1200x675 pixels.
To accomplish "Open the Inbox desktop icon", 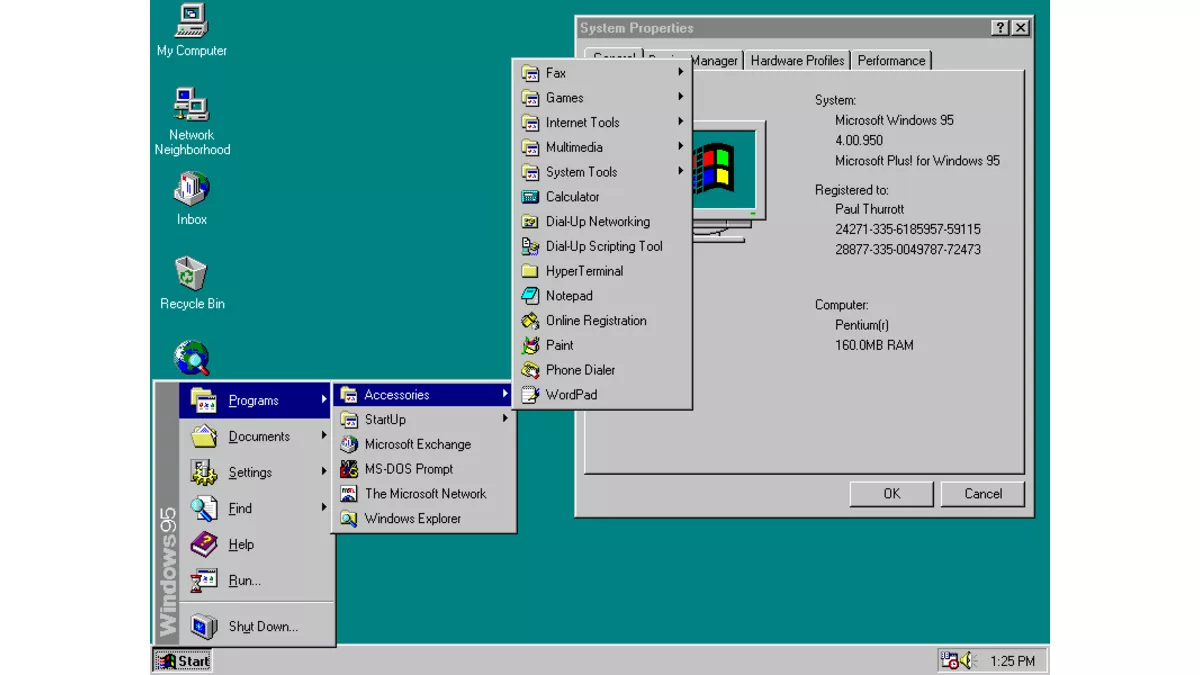I will point(191,189).
